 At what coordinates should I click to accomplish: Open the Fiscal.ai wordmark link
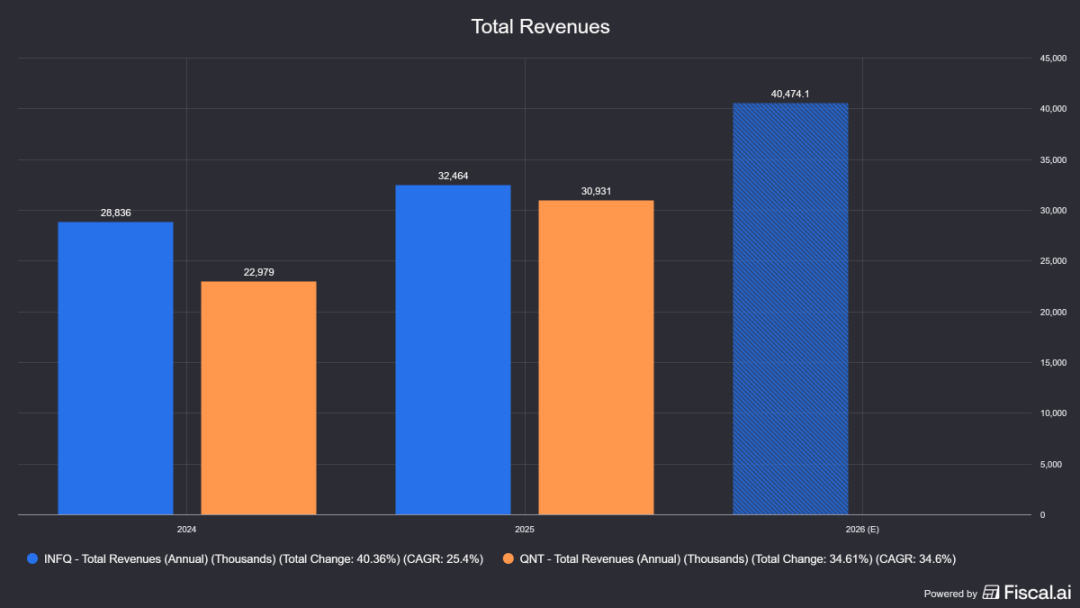coord(1038,592)
